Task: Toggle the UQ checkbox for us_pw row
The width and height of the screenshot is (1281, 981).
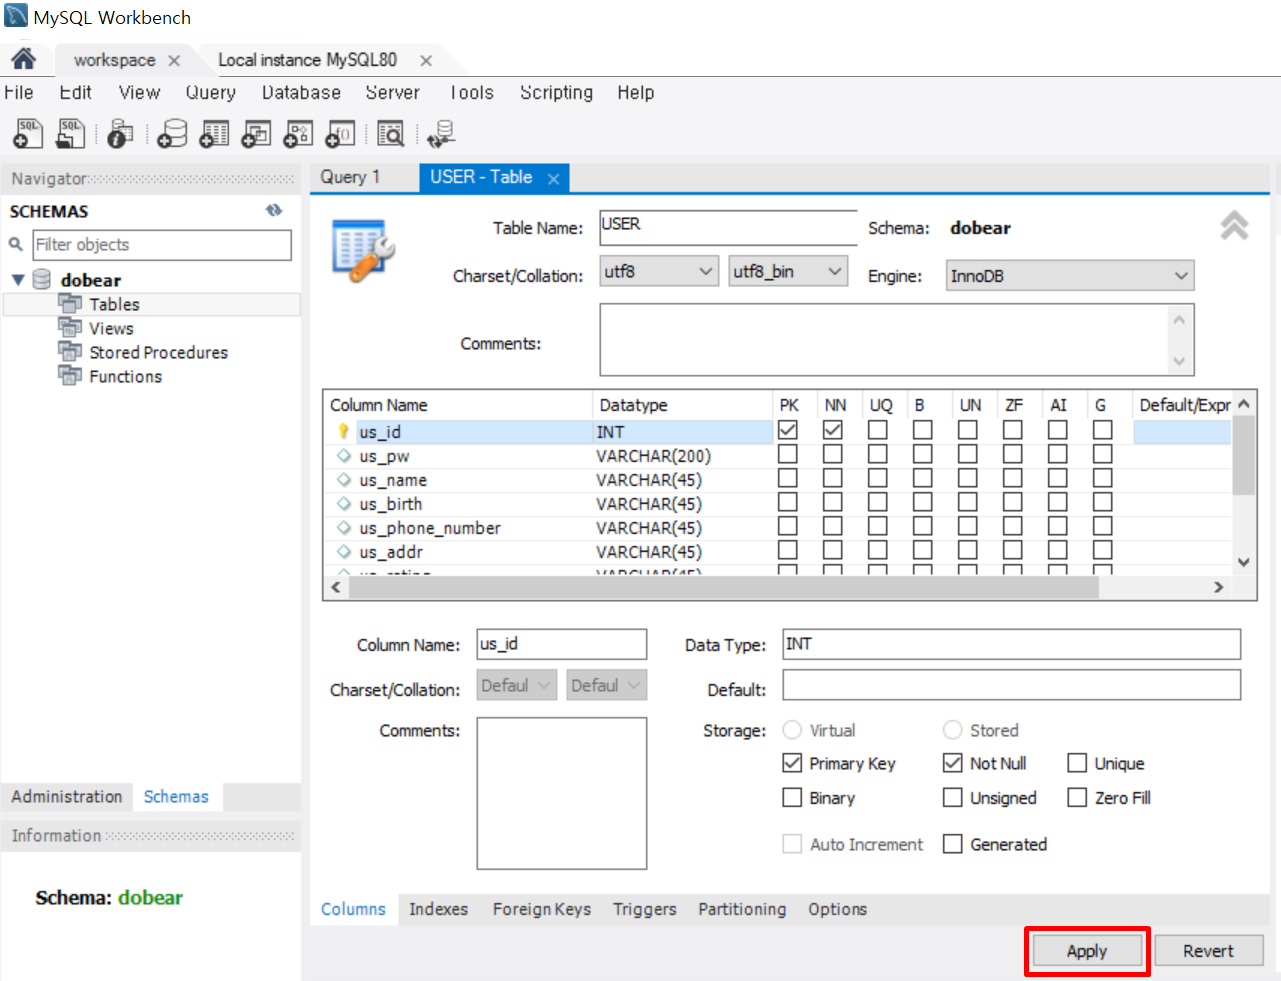Action: pyautogui.click(x=878, y=454)
